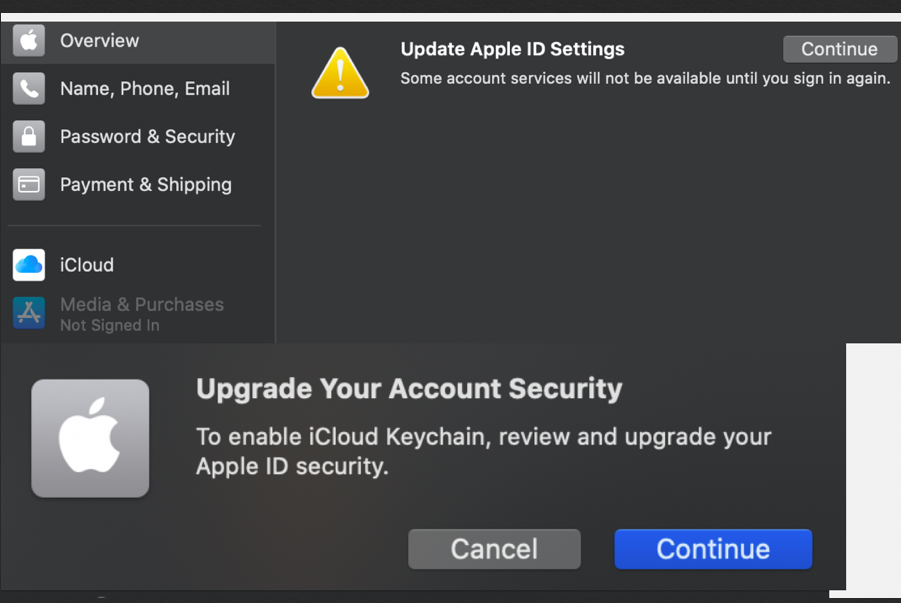
Task: Cancel the account security upgrade dialog
Action: 494,549
